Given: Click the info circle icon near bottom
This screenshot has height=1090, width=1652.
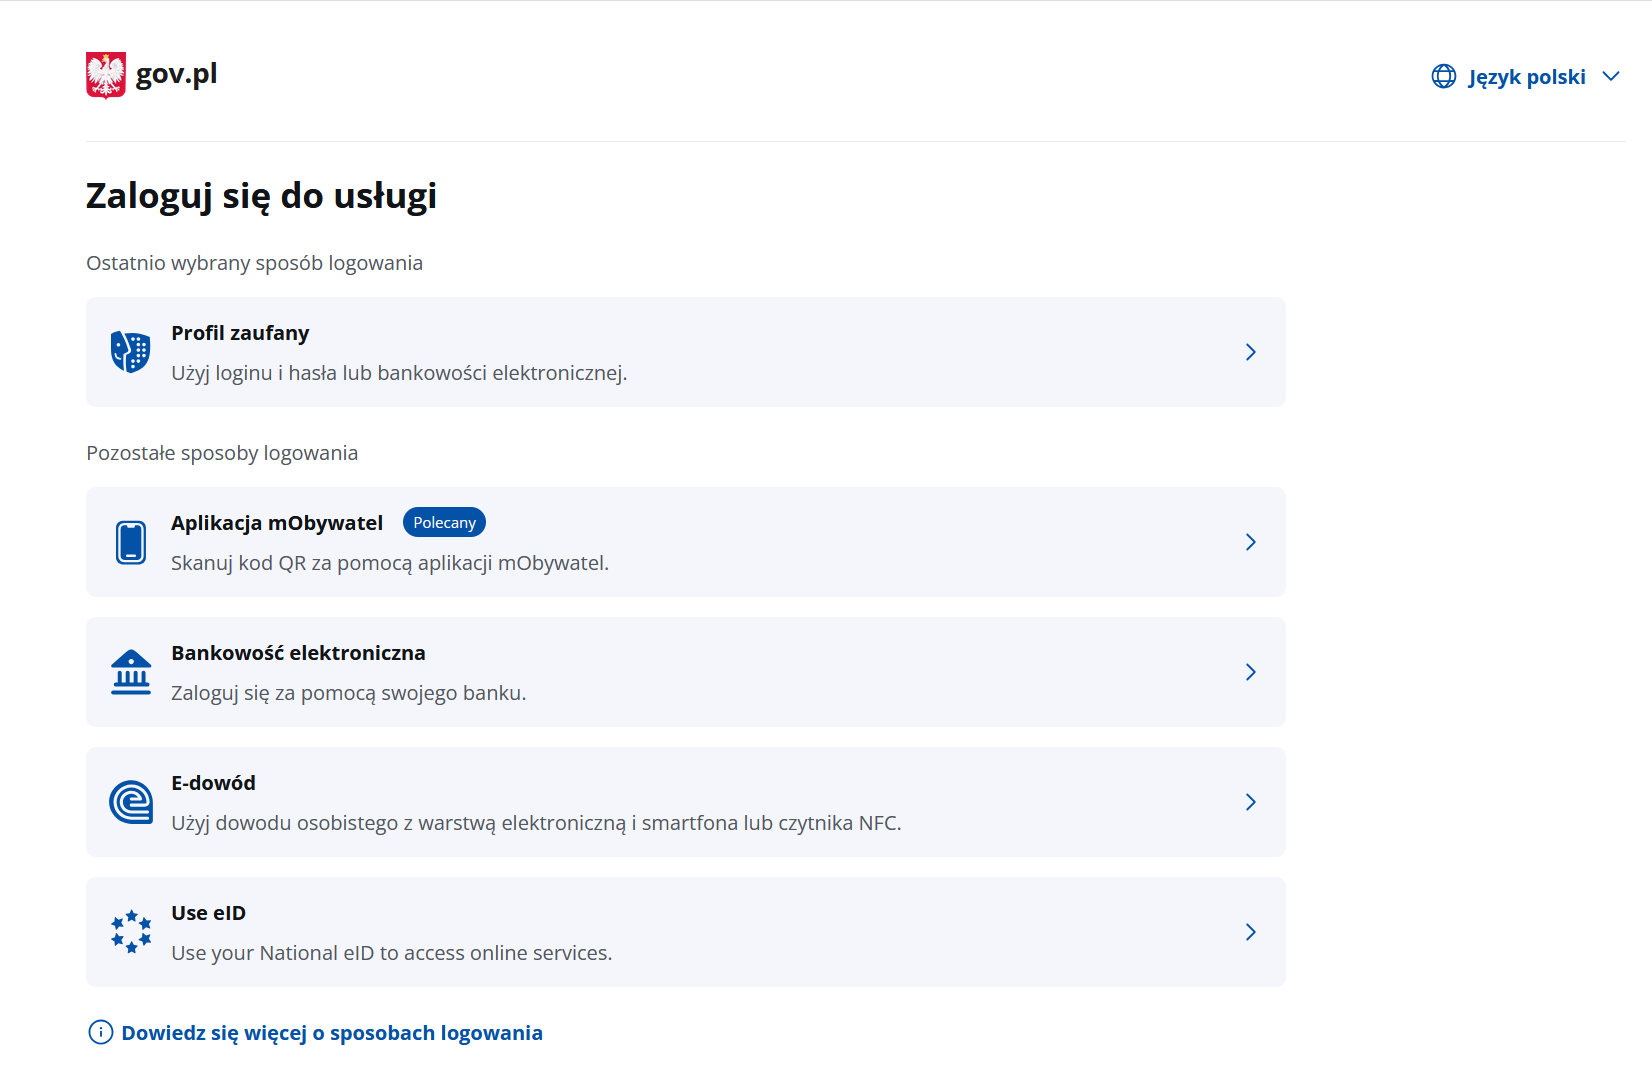Looking at the screenshot, I should click(100, 1032).
